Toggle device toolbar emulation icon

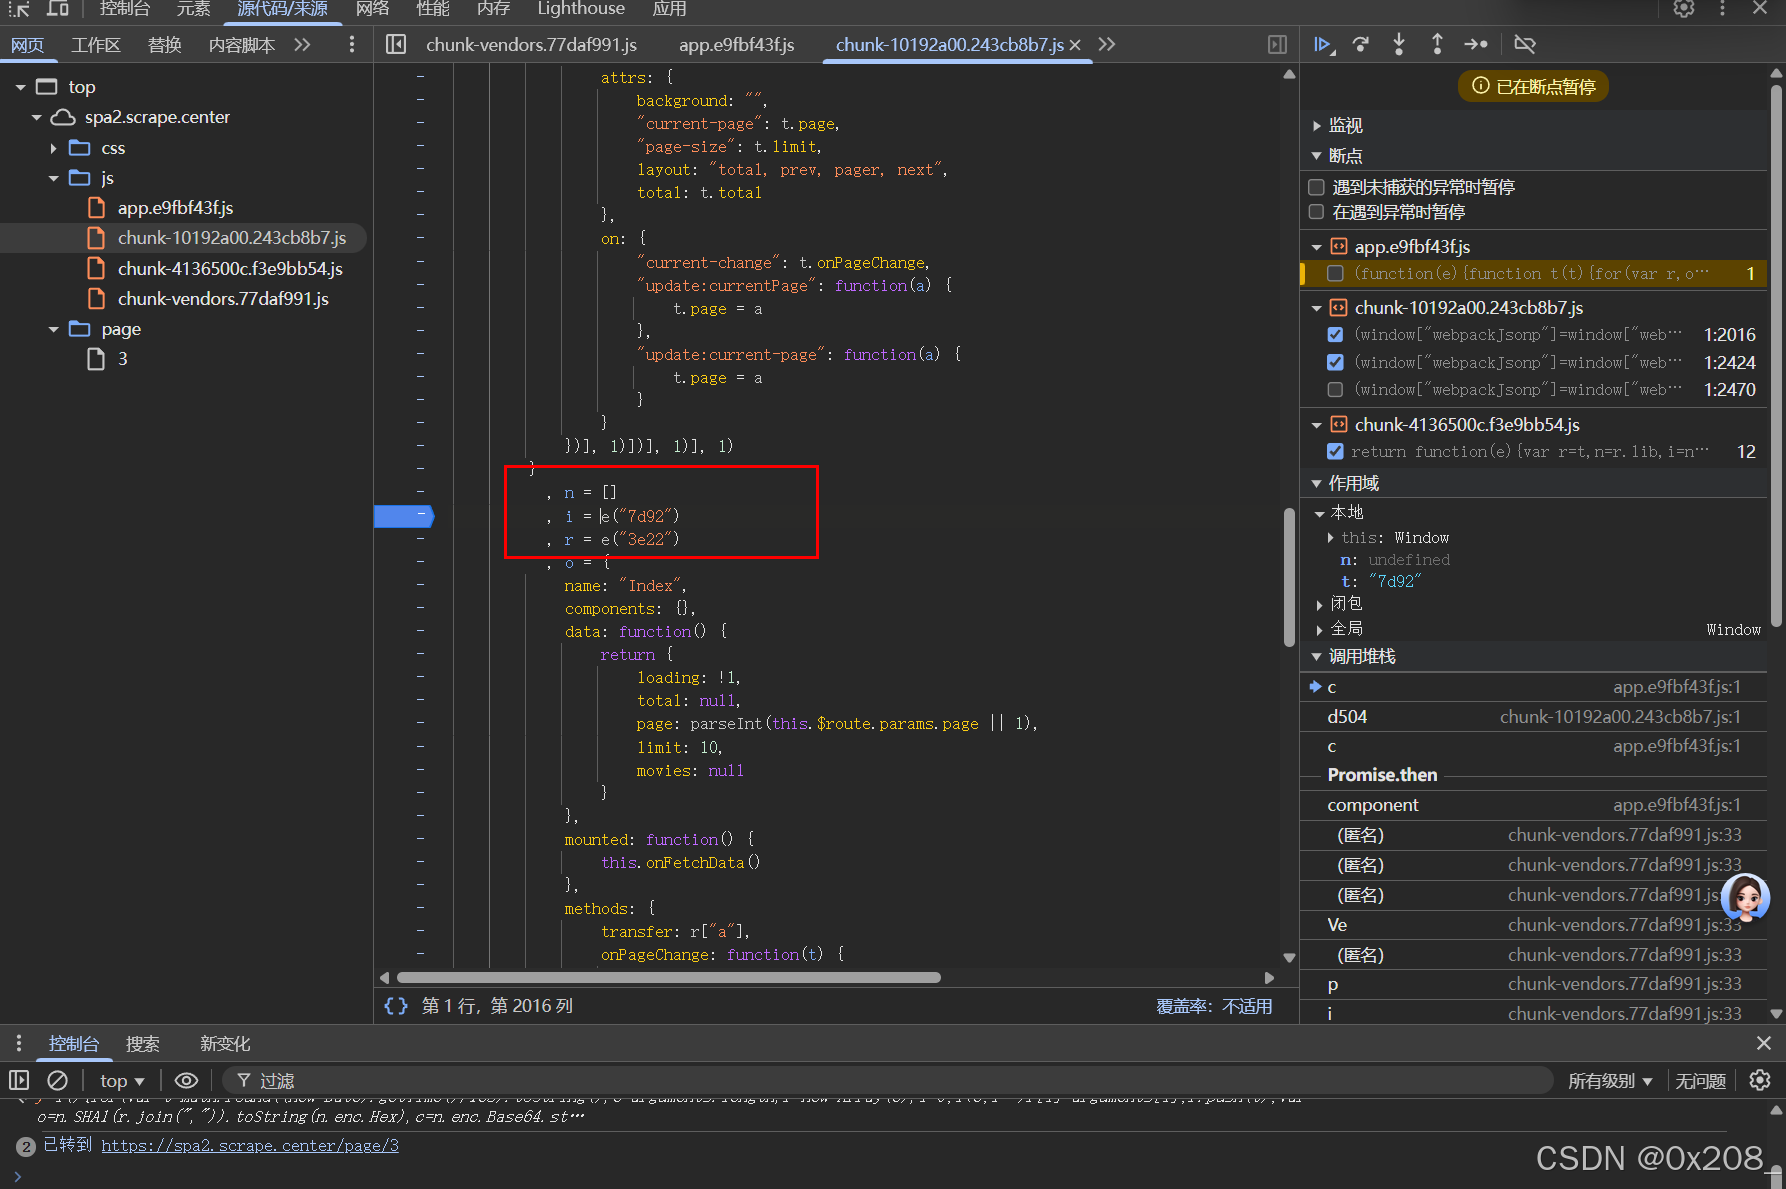point(58,9)
